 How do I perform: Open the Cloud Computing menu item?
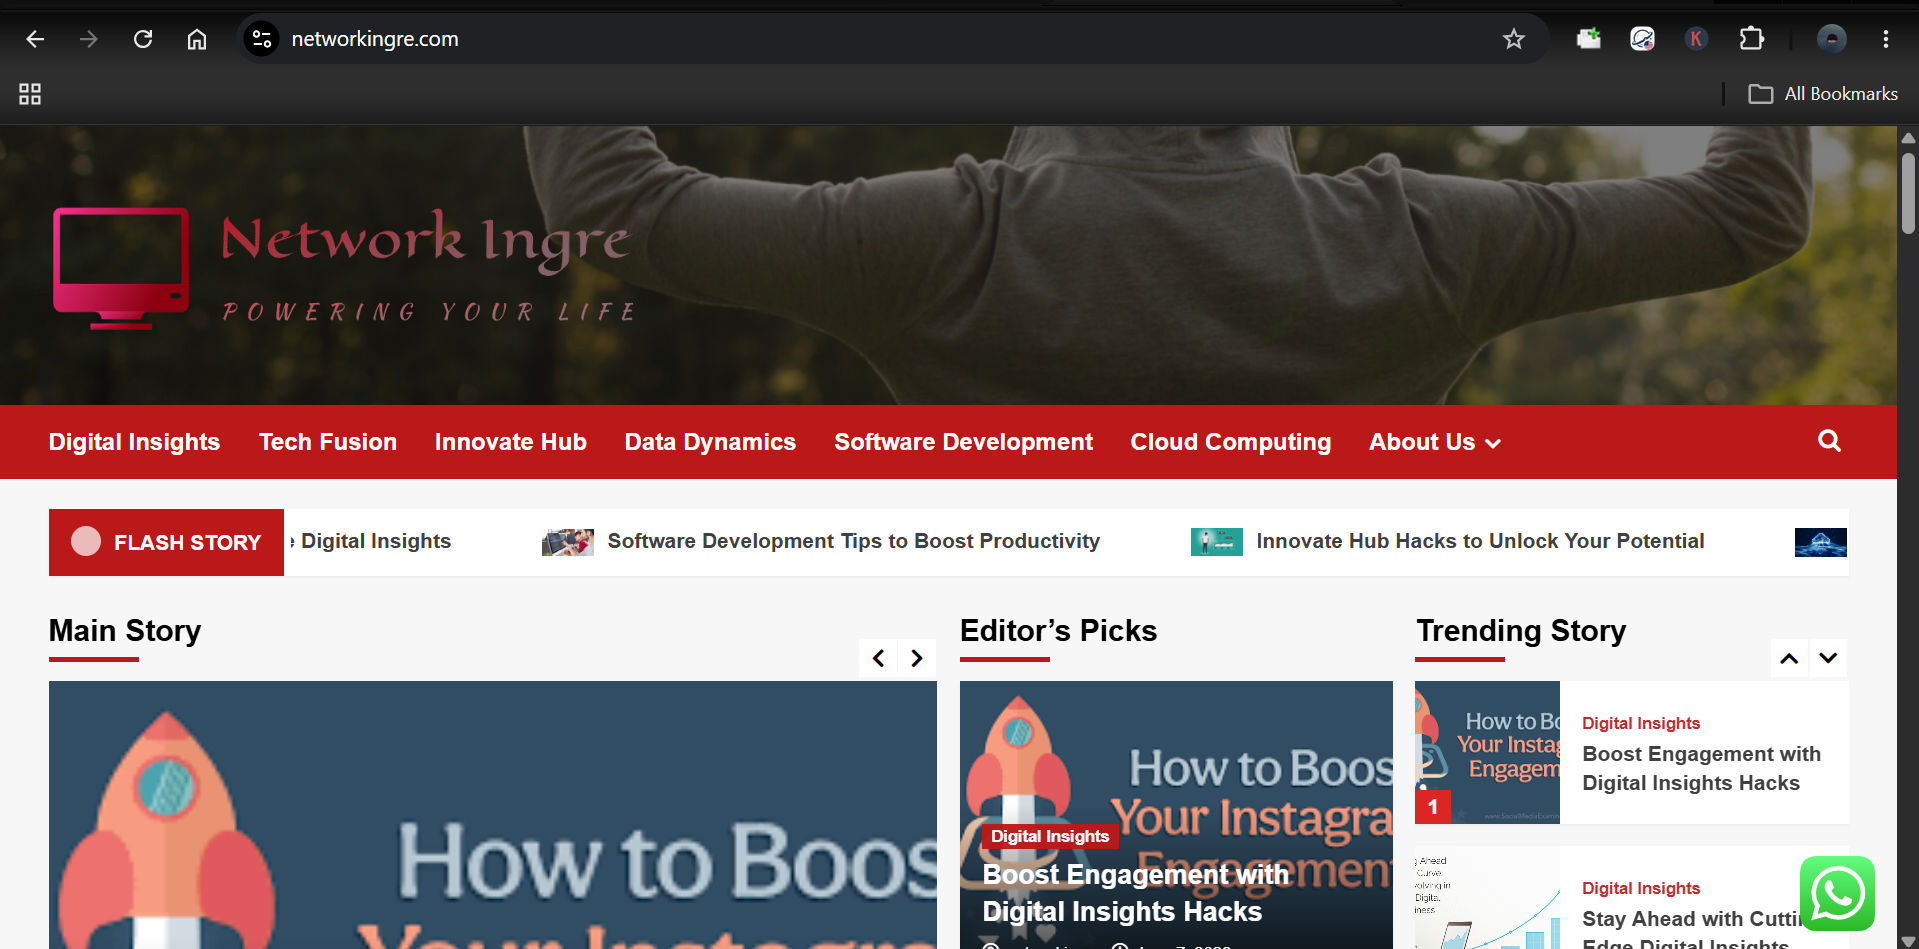[1231, 442]
